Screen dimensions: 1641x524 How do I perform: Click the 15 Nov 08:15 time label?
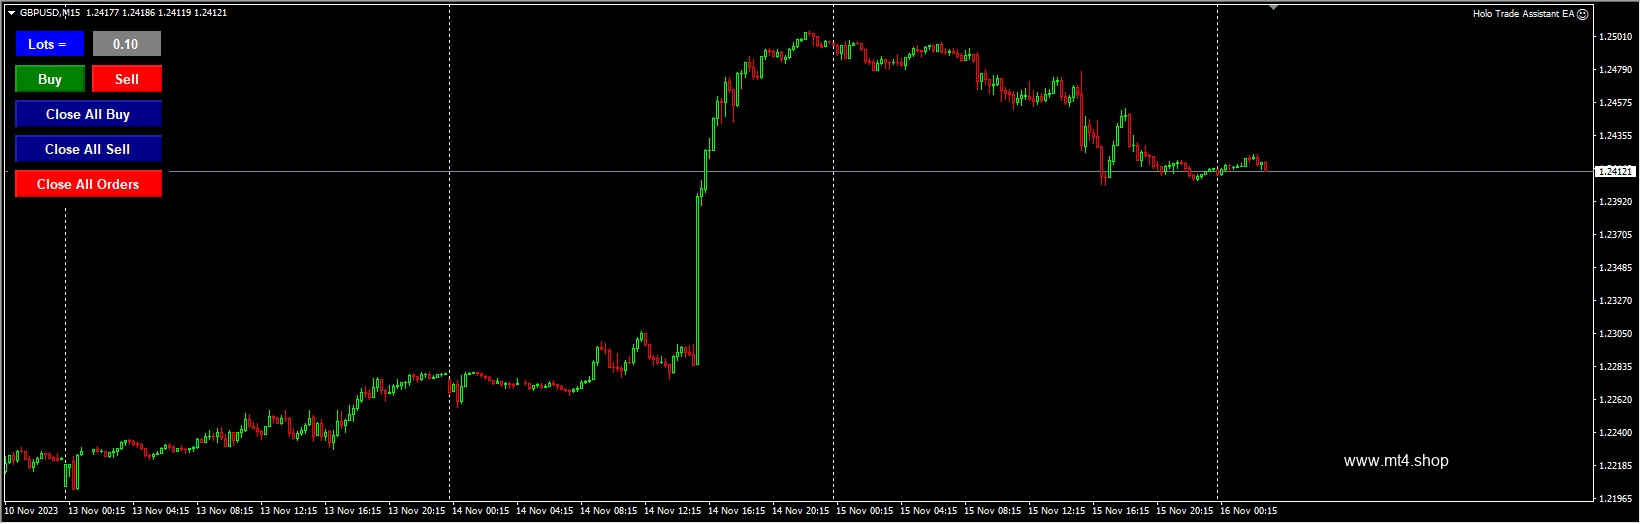tap(993, 511)
